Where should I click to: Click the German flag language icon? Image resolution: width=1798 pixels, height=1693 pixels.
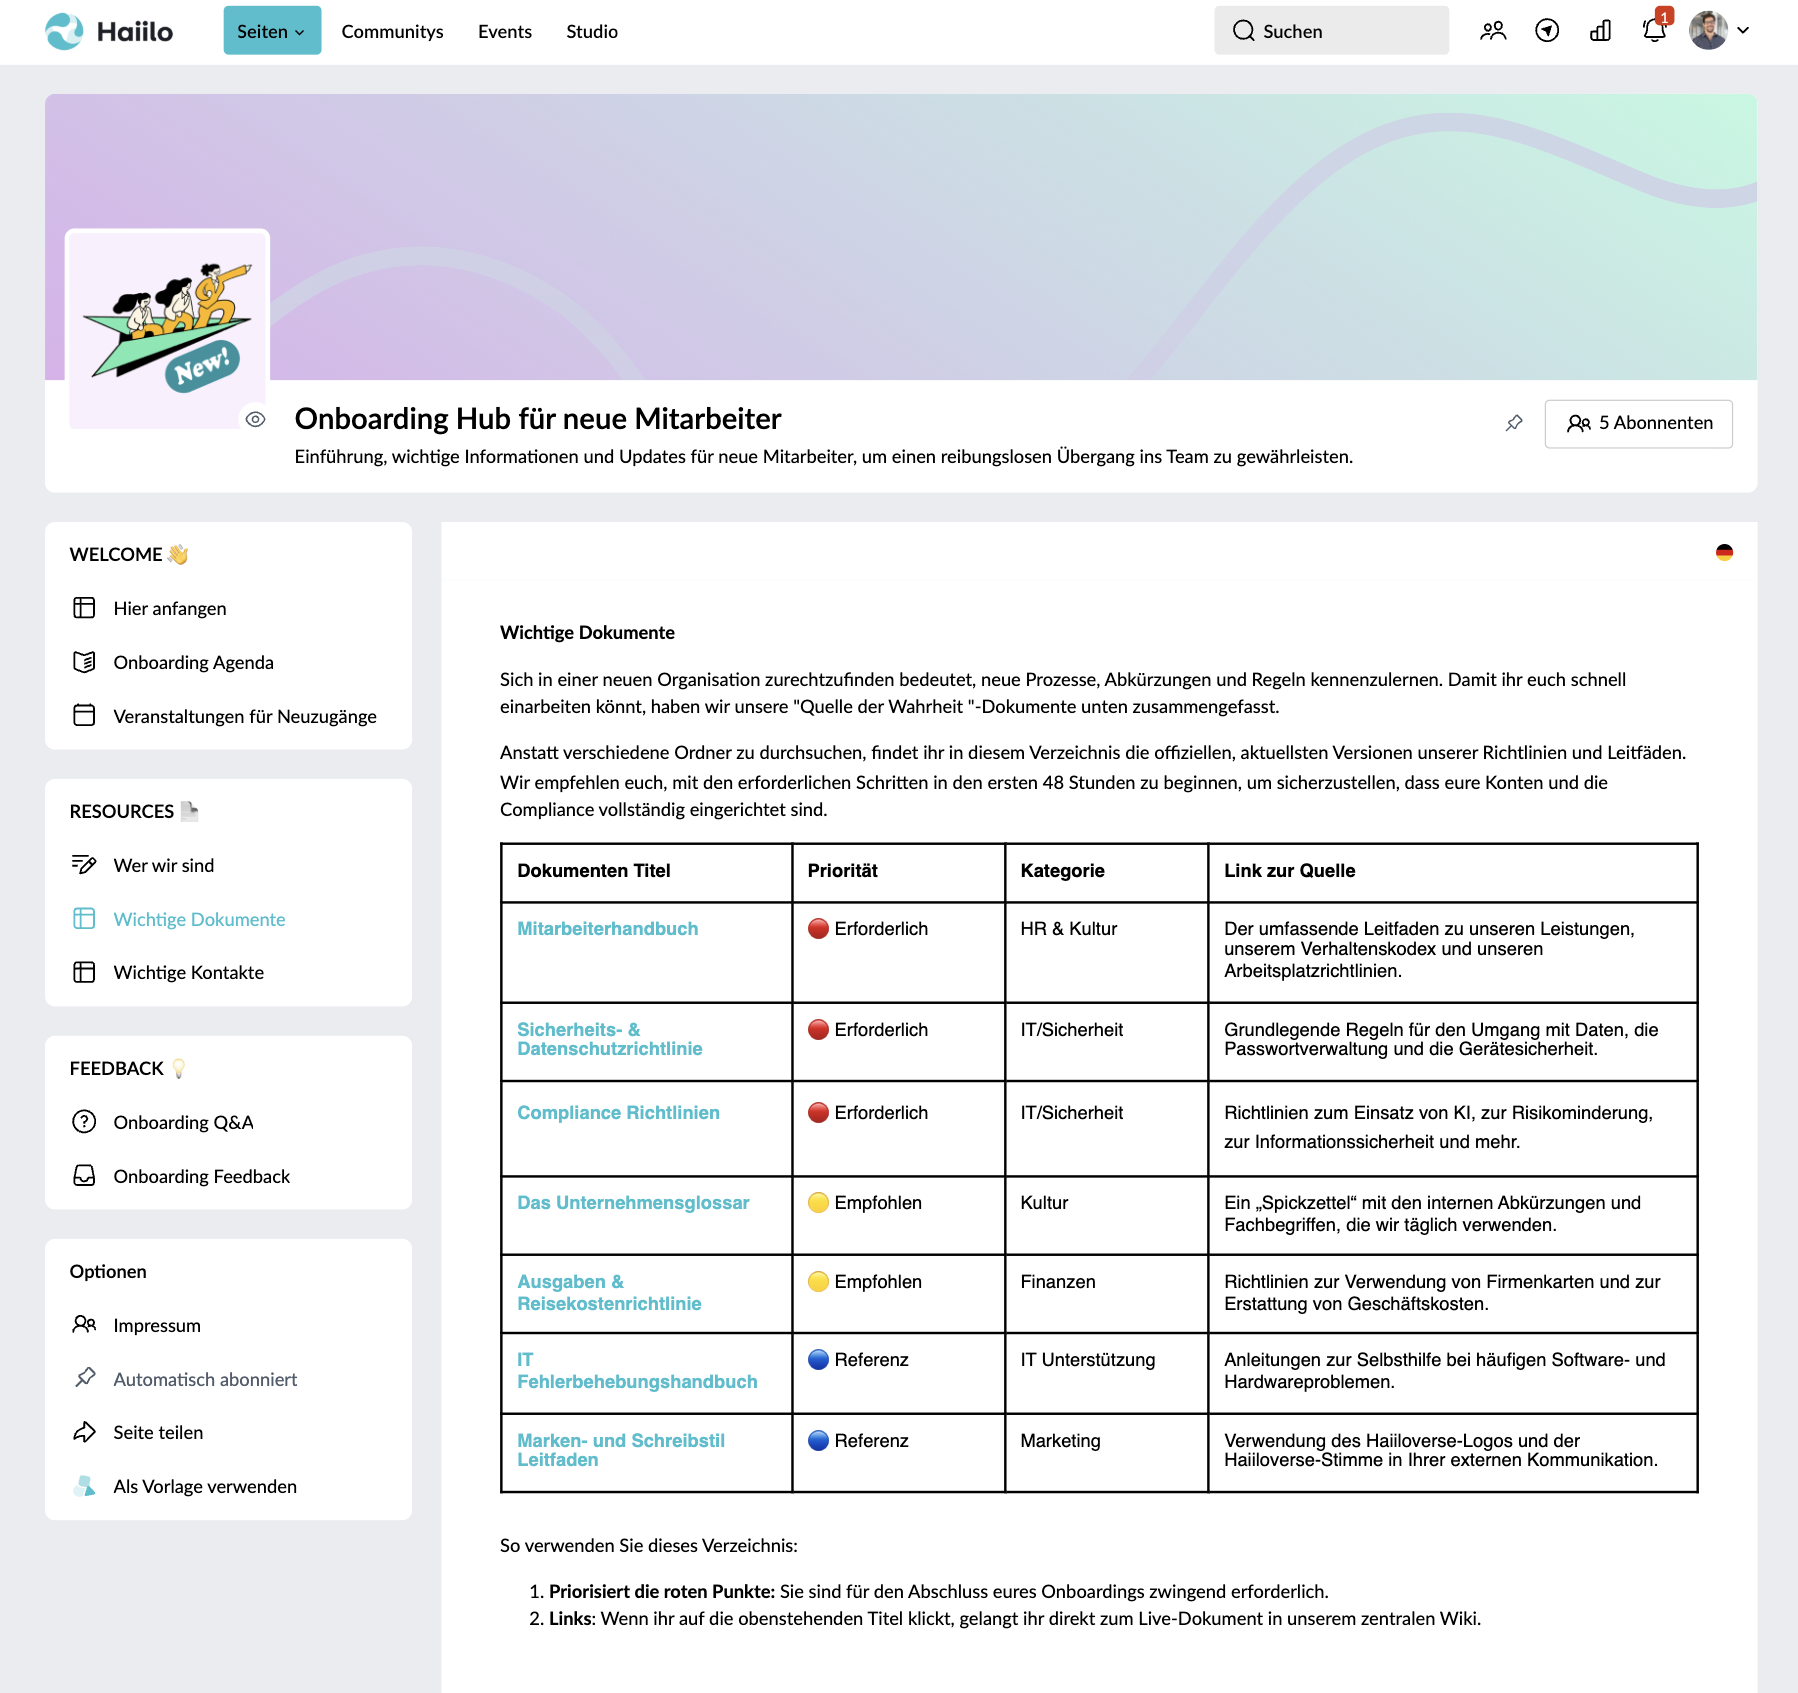point(1724,552)
